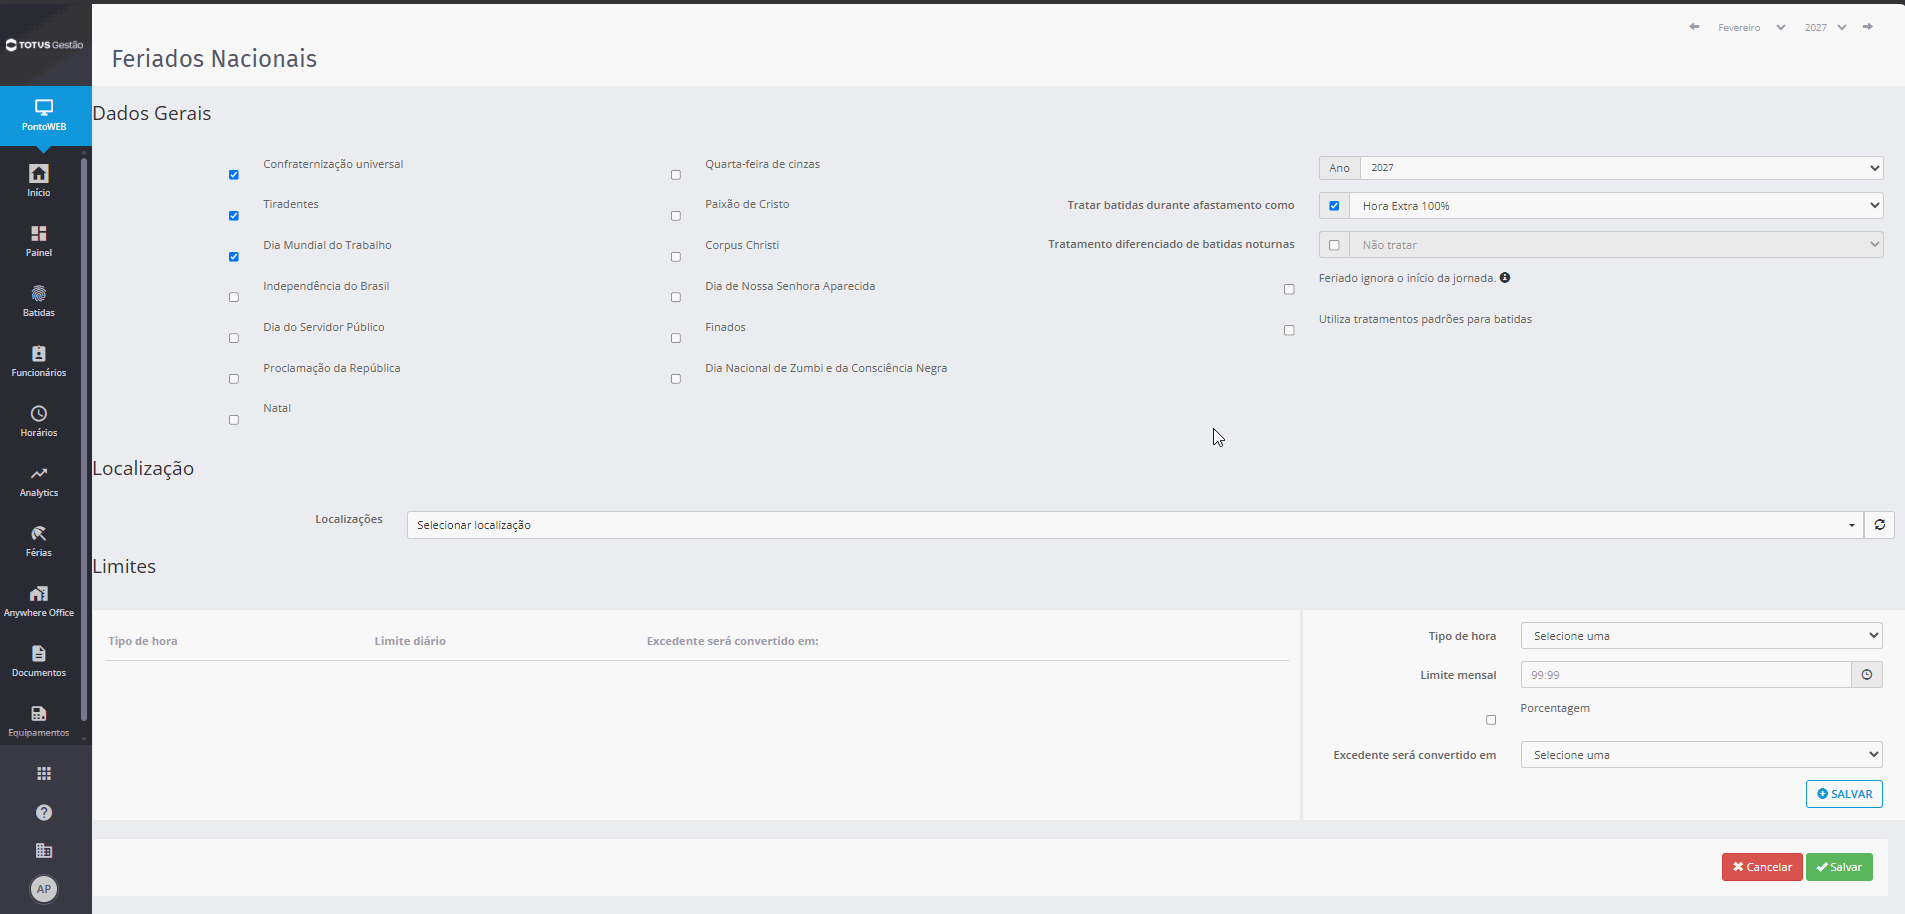Open the Tipo de hora dropdown
The width and height of the screenshot is (1905, 914).
click(1701, 636)
